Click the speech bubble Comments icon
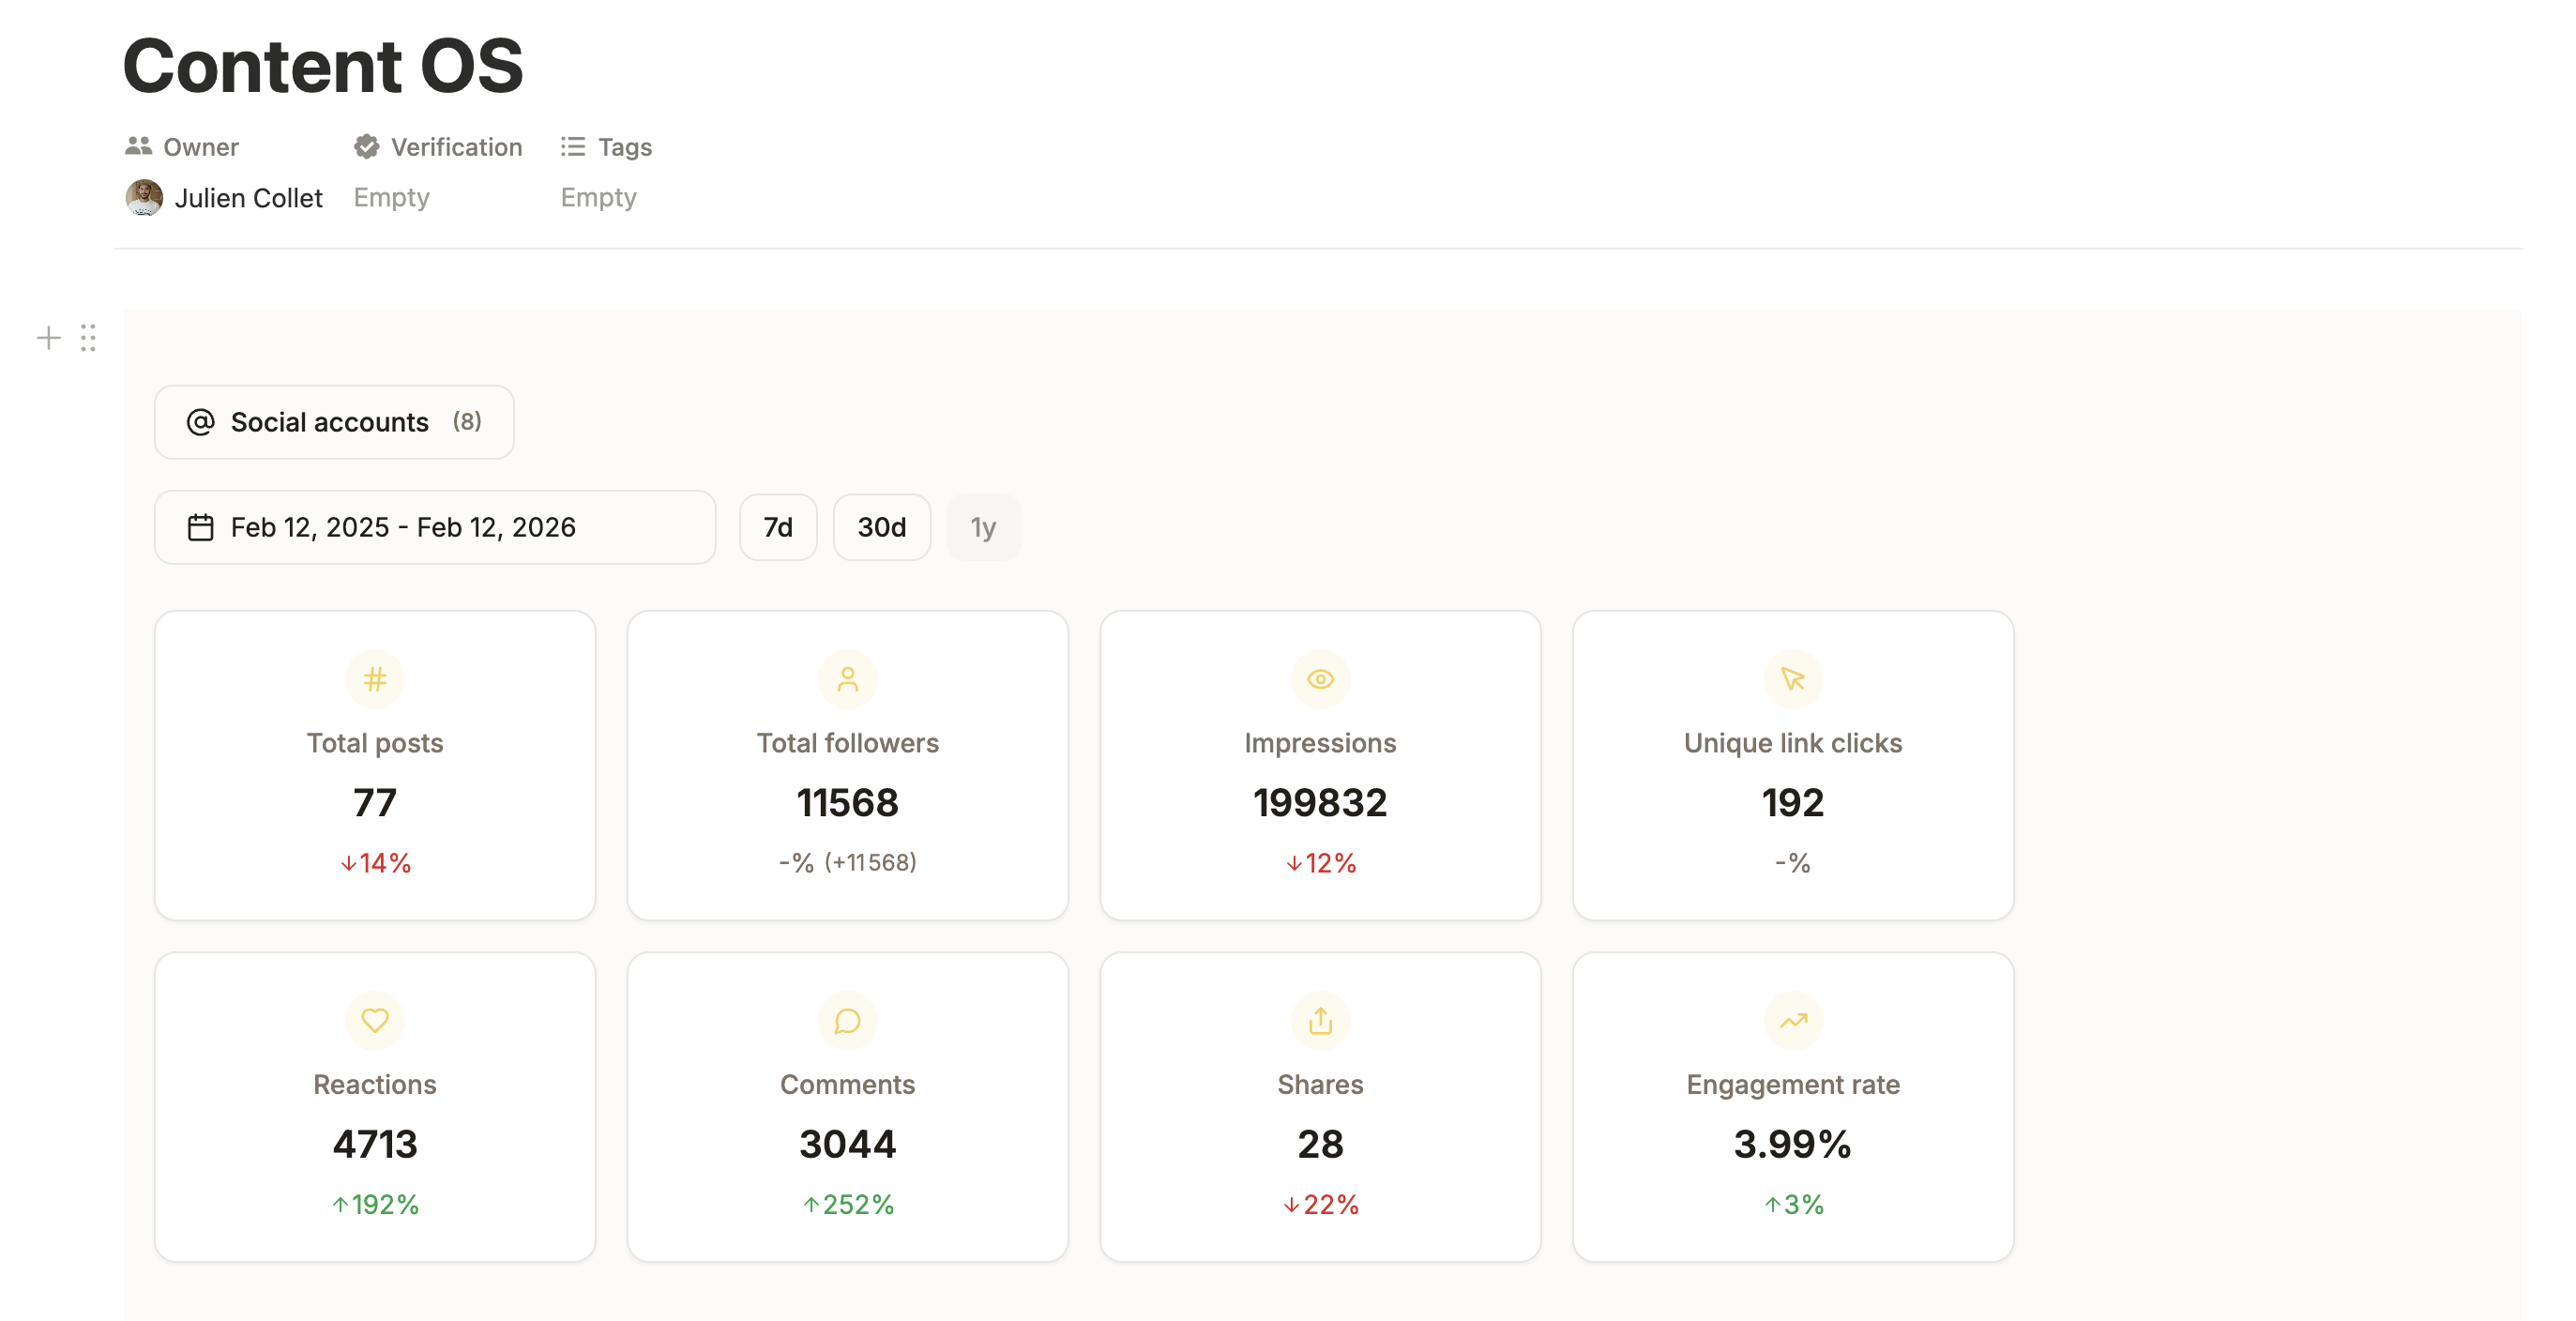 847,1021
